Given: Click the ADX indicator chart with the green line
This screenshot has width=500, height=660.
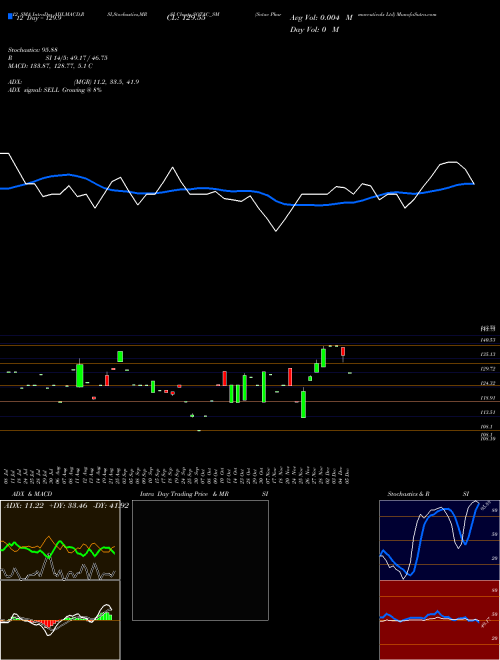Looking at the screenshot, I should tap(60, 540).
